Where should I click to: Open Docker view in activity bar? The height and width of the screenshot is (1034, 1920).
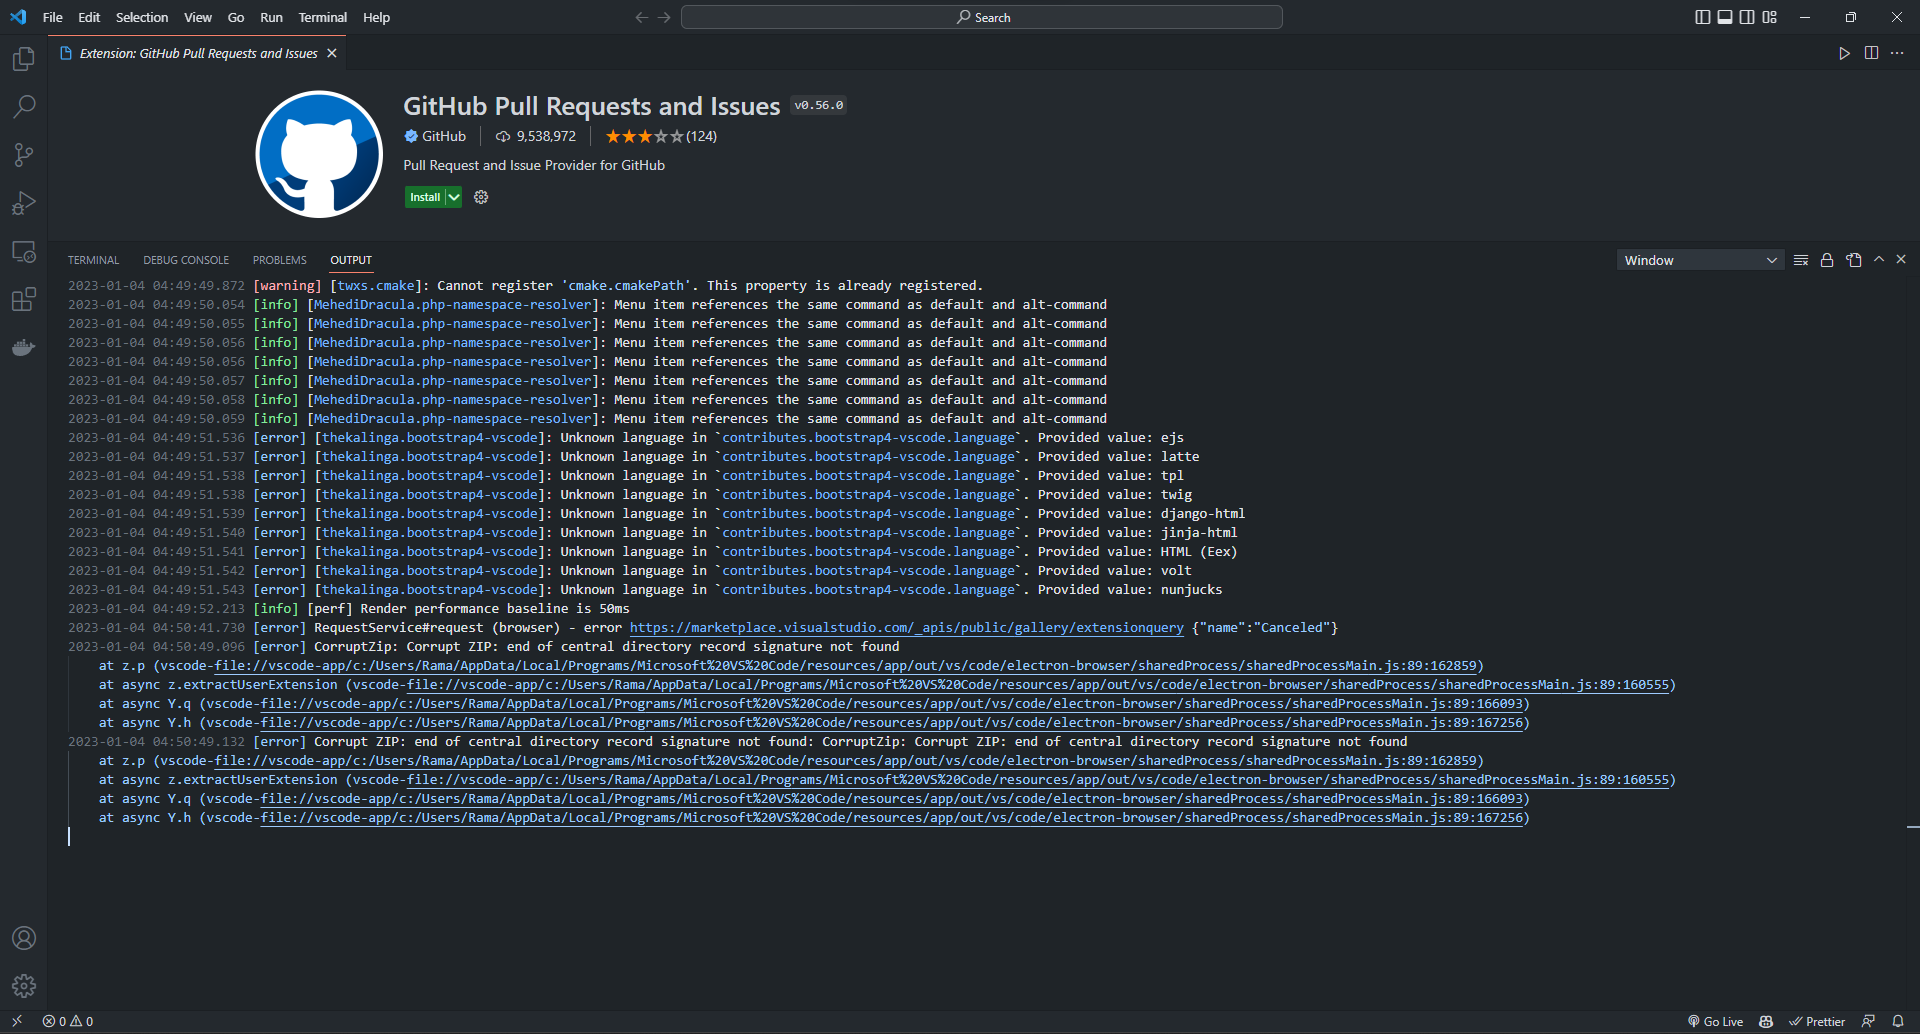[x=23, y=347]
